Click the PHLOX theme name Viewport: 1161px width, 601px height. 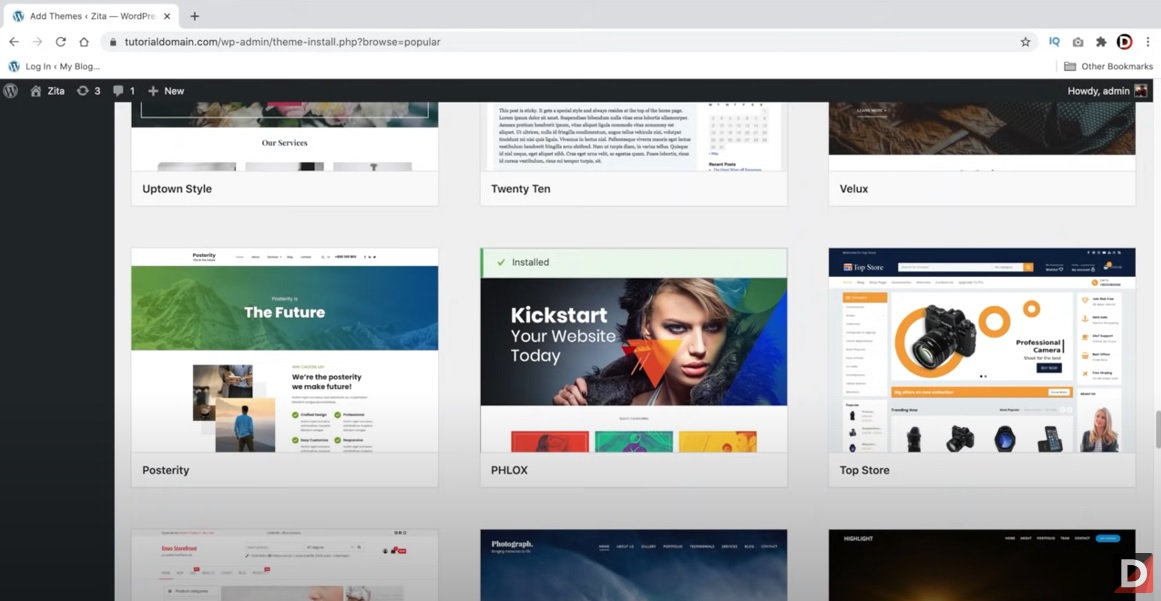509,470
